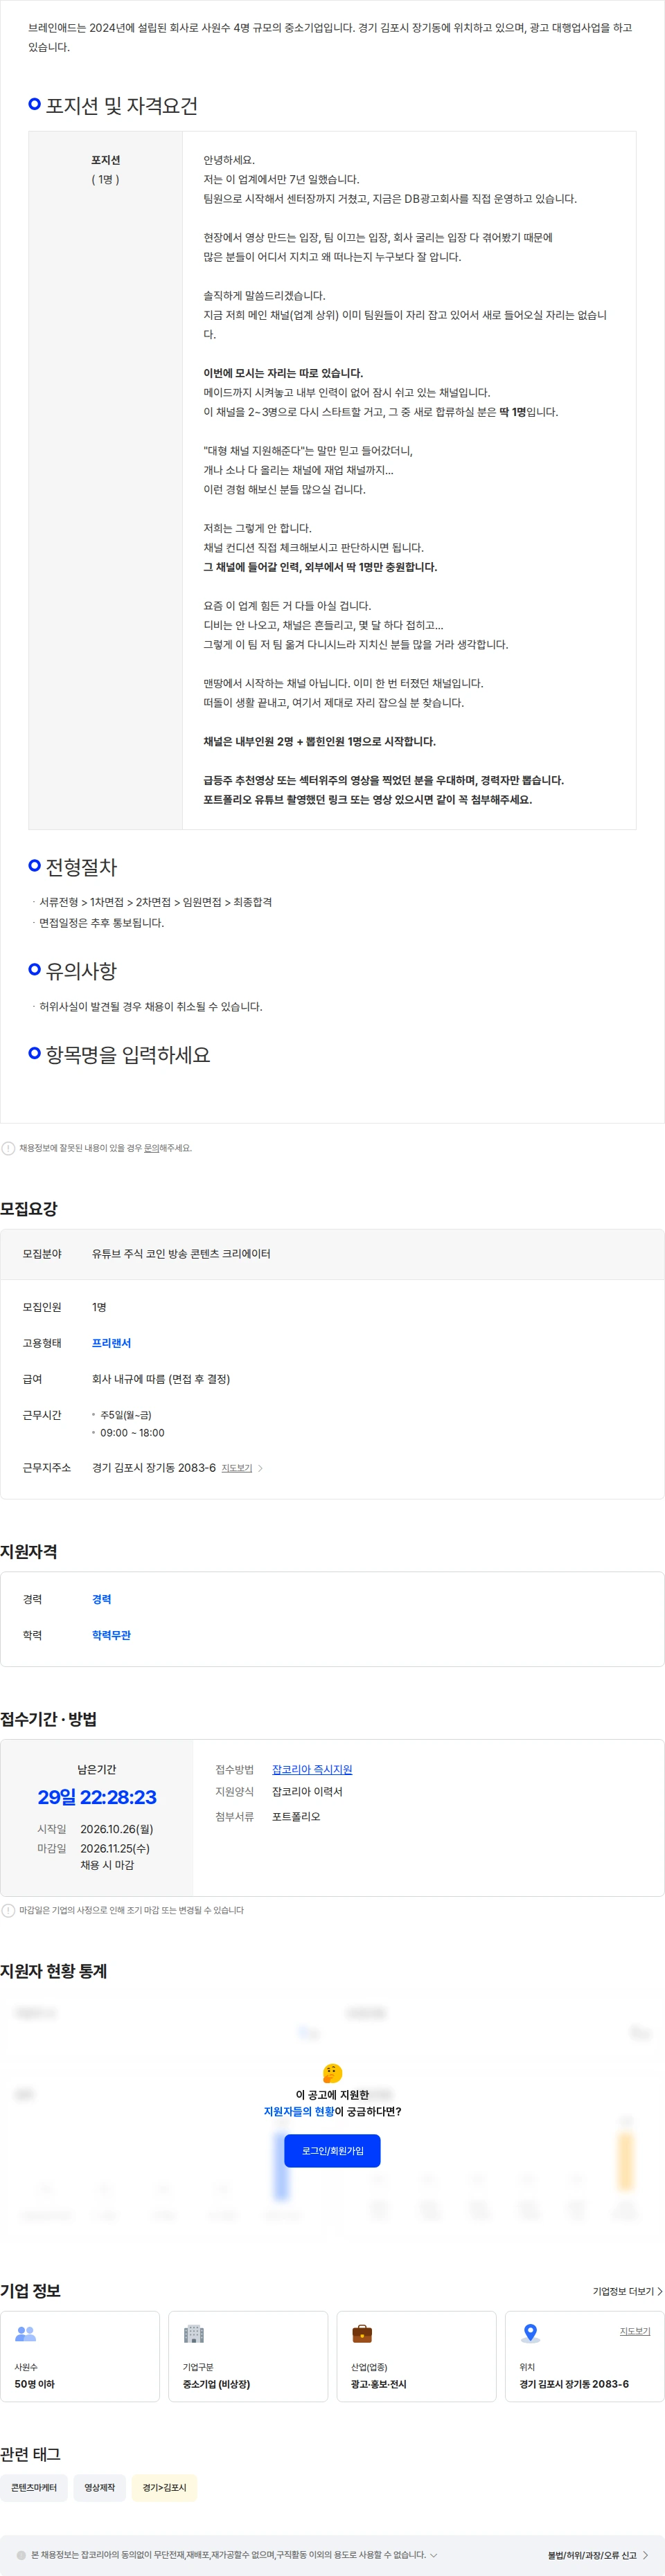Click the 주5일(월~금) work days text
Image resolution: width=665 pixels, height=2576 pixels.
(x=126, y=1415)
